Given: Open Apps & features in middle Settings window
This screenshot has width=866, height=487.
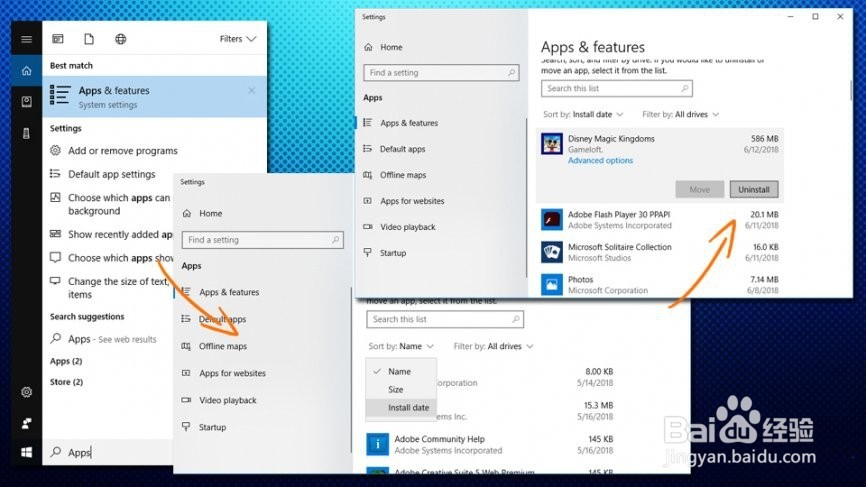Looking at the screenshot, I should (229, 292).
